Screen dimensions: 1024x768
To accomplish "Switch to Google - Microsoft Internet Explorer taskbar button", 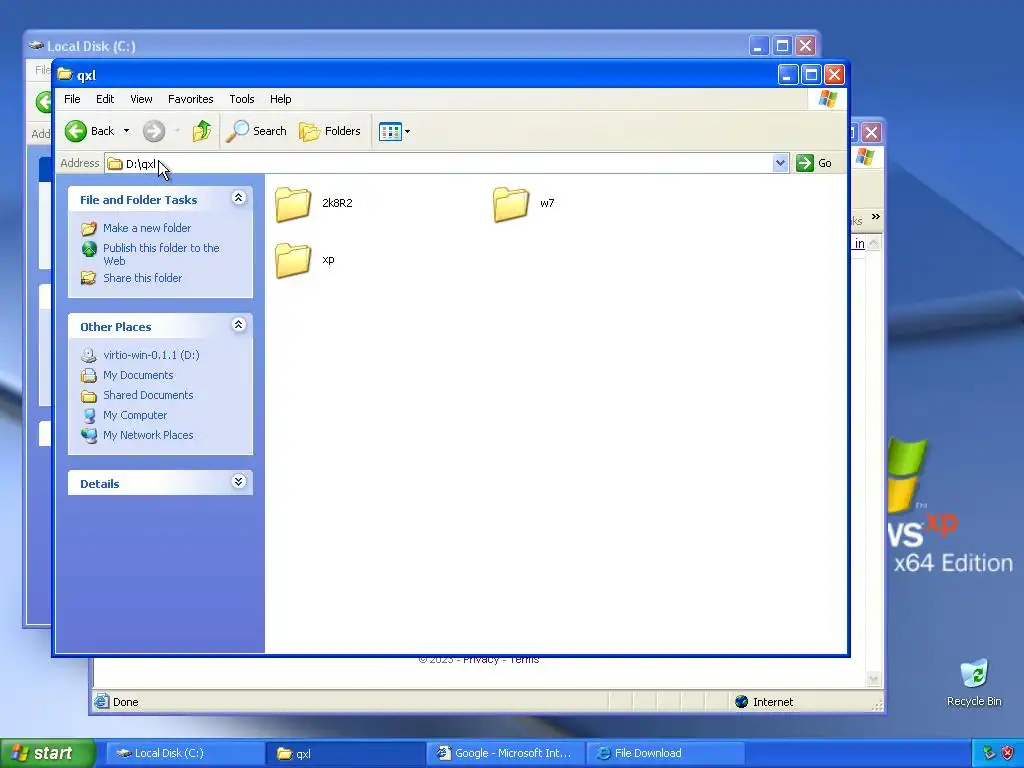I will coord(505,754).
